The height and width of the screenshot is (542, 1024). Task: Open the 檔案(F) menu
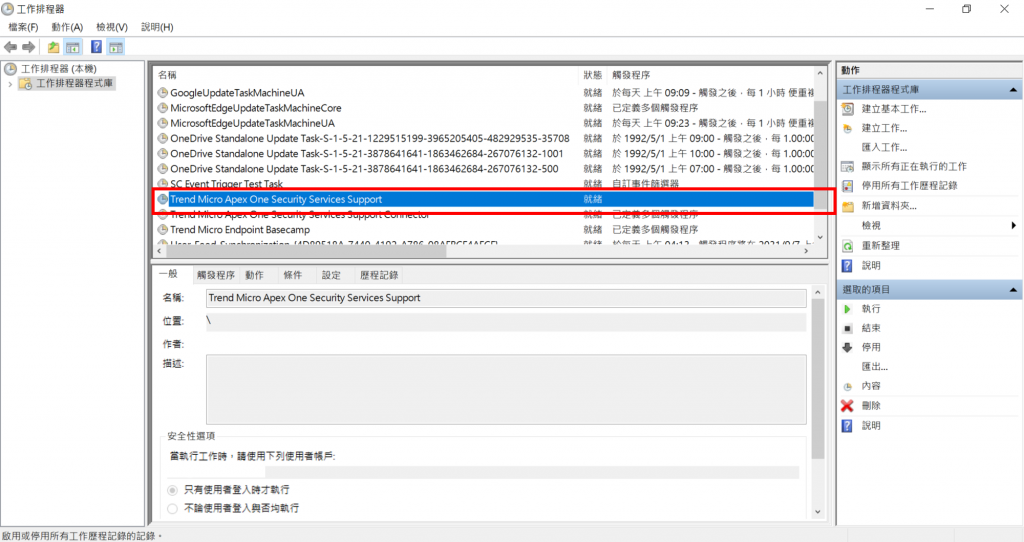click(x=24, y=27)
